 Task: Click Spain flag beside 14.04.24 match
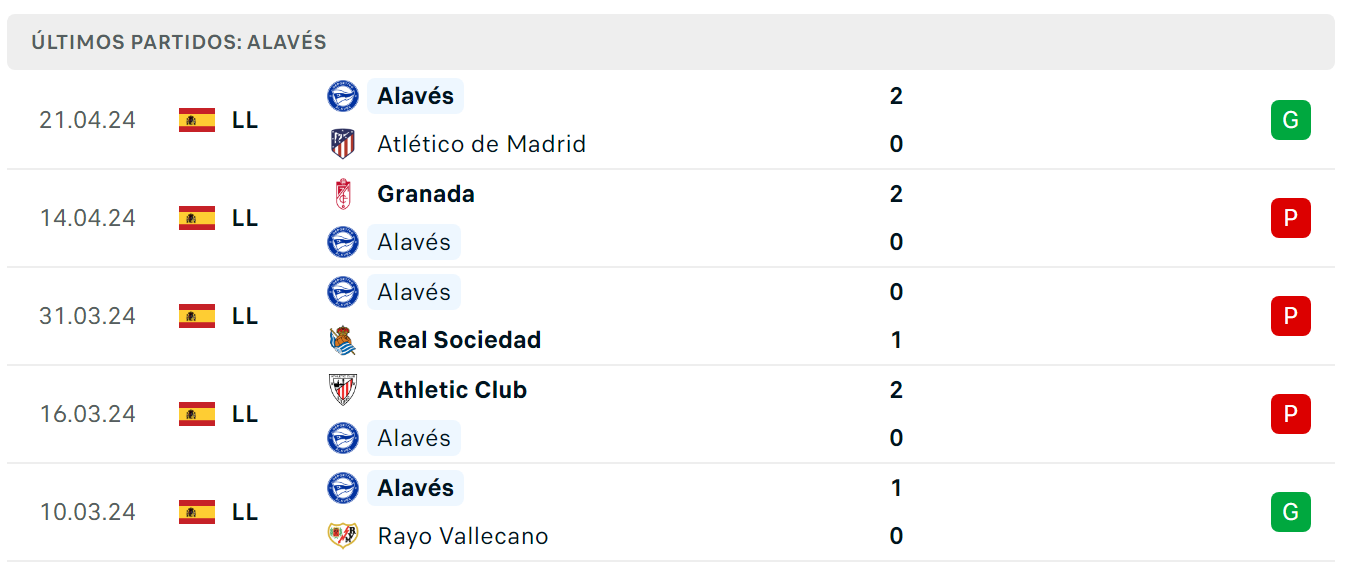coord(197,218)
